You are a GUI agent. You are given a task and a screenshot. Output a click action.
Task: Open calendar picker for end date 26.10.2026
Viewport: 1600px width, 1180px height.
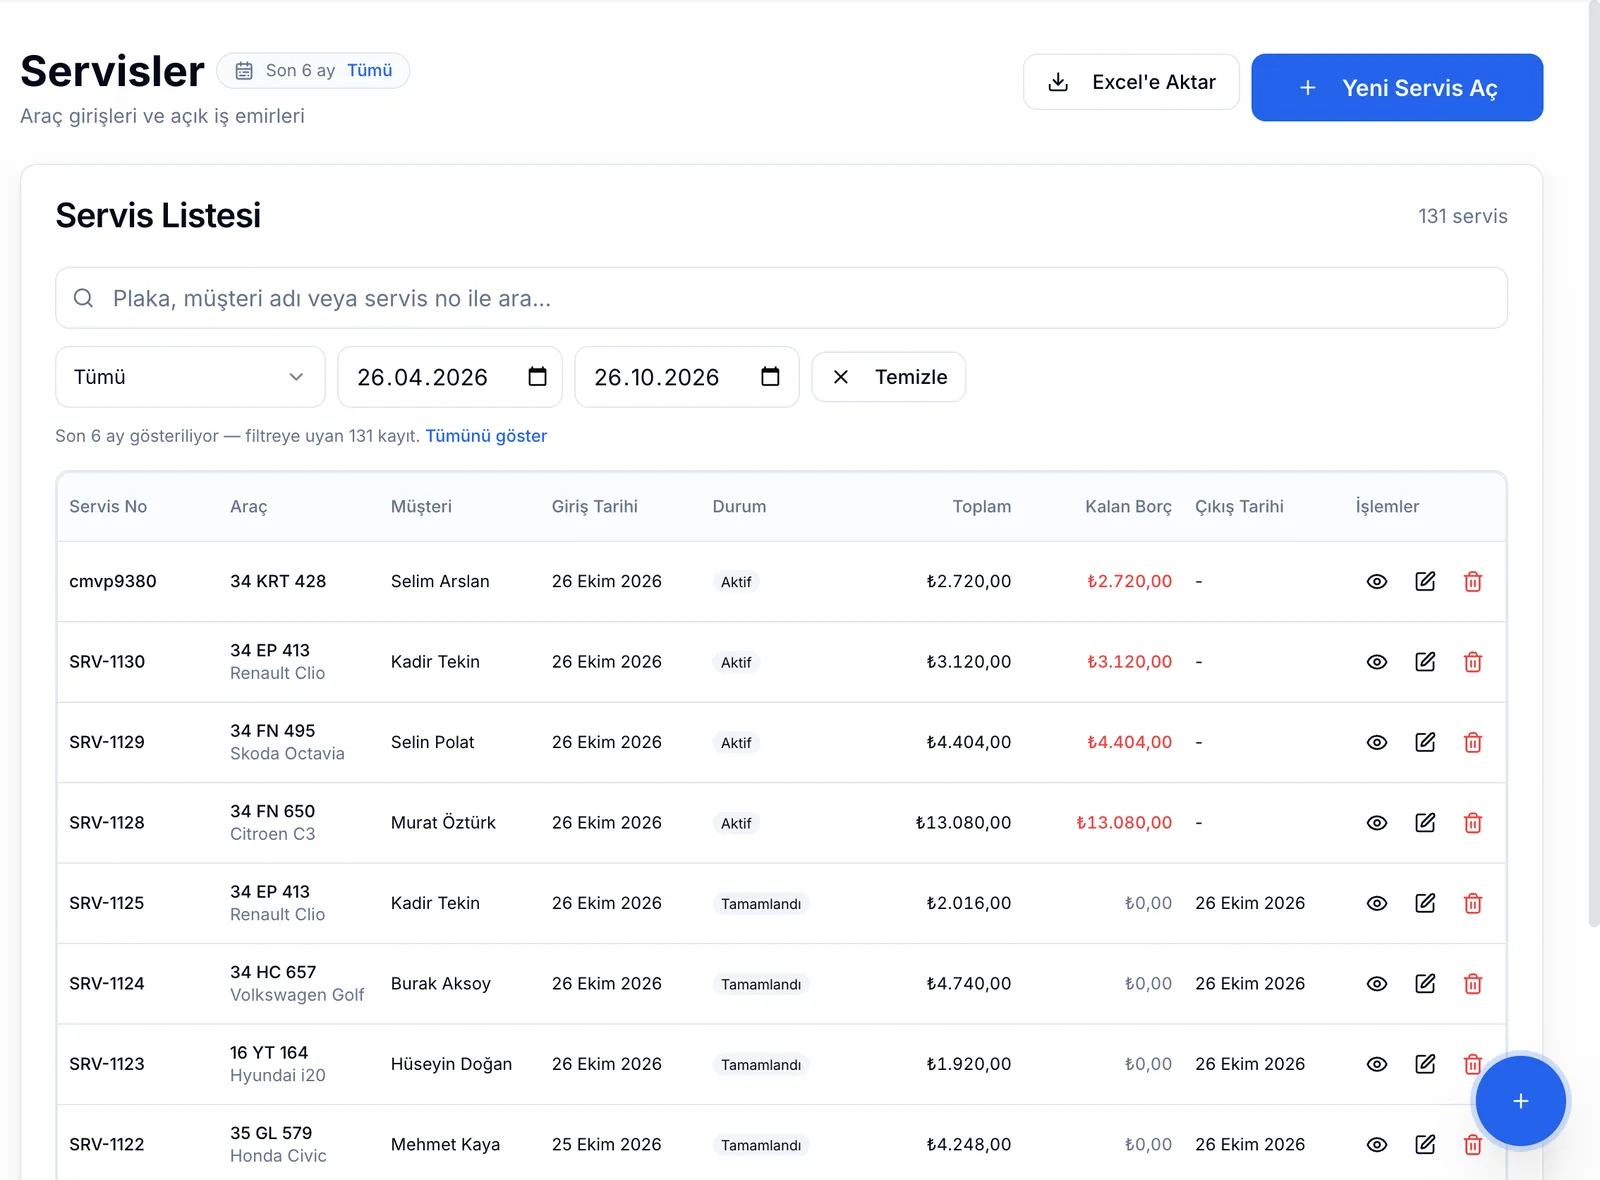click(x=770, y=377)
